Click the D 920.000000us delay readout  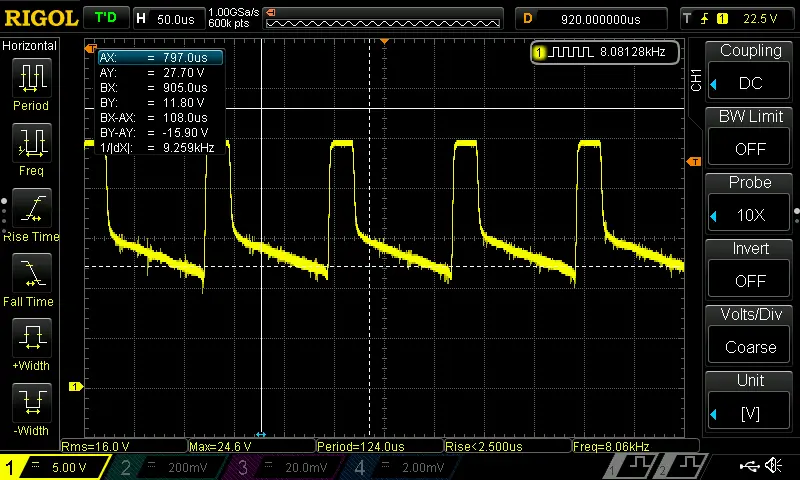click(591, 19)
